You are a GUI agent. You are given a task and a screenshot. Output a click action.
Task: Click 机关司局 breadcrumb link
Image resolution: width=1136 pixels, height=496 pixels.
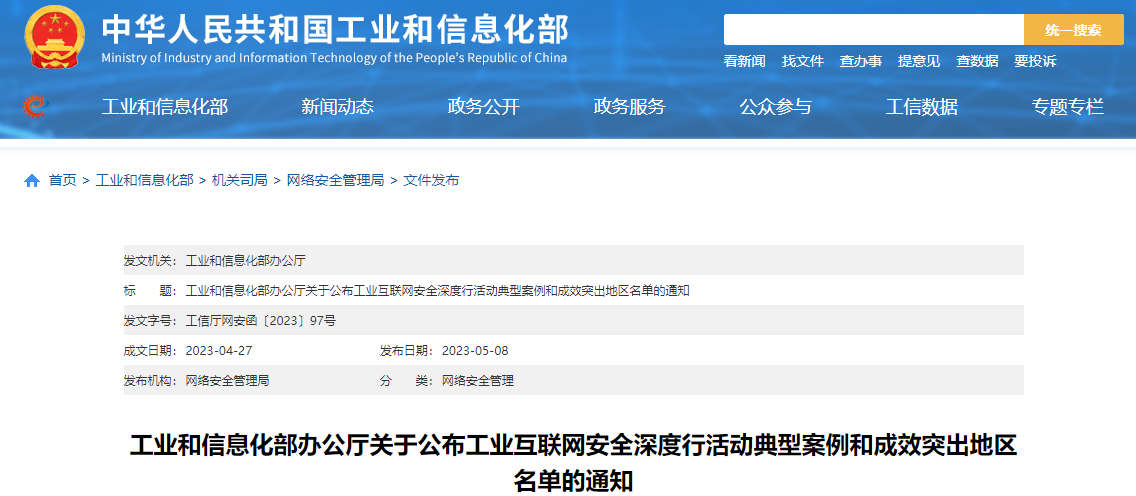coord(240,180)
